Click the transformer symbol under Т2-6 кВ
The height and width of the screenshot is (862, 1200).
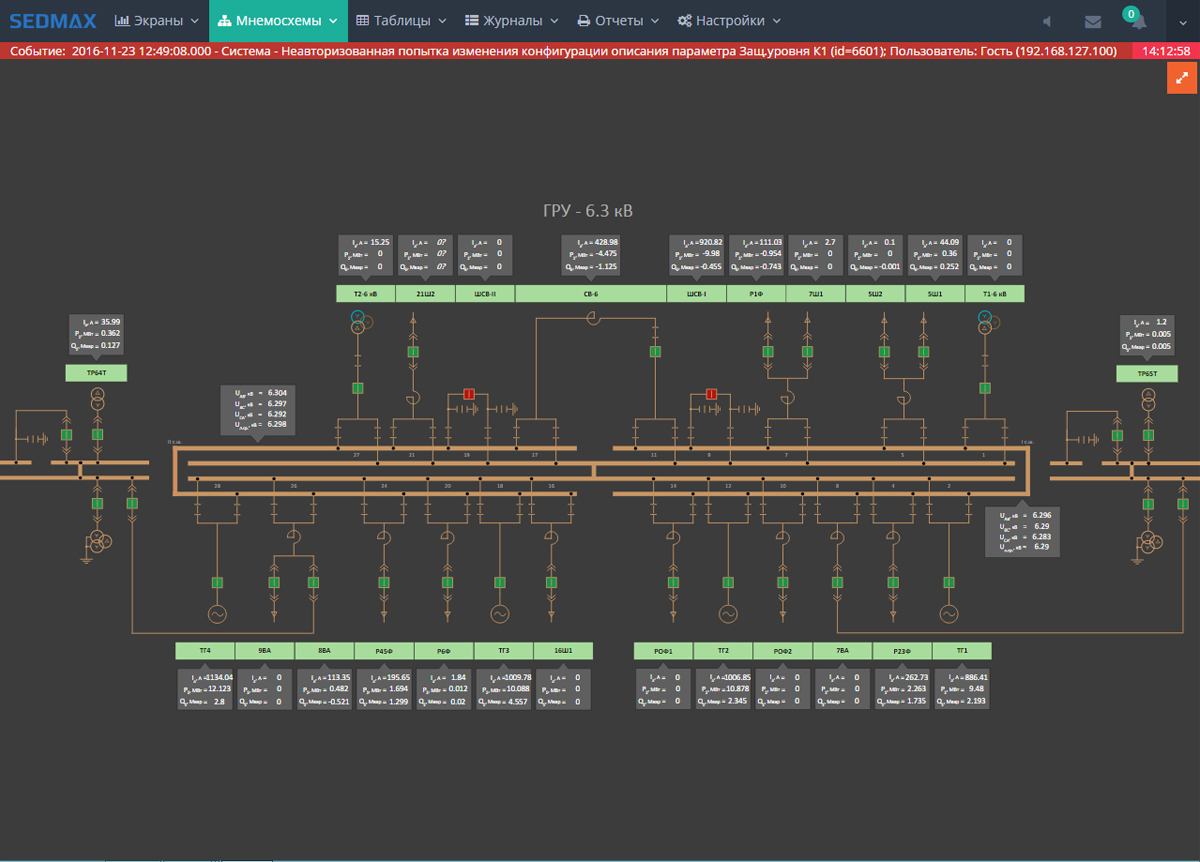pyautogui.click(x=360, y=320)
